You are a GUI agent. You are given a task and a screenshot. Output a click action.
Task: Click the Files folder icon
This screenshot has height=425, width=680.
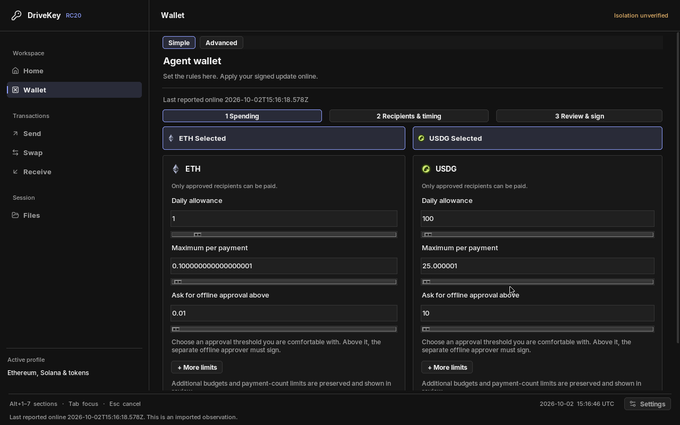(x=16, y=215)
